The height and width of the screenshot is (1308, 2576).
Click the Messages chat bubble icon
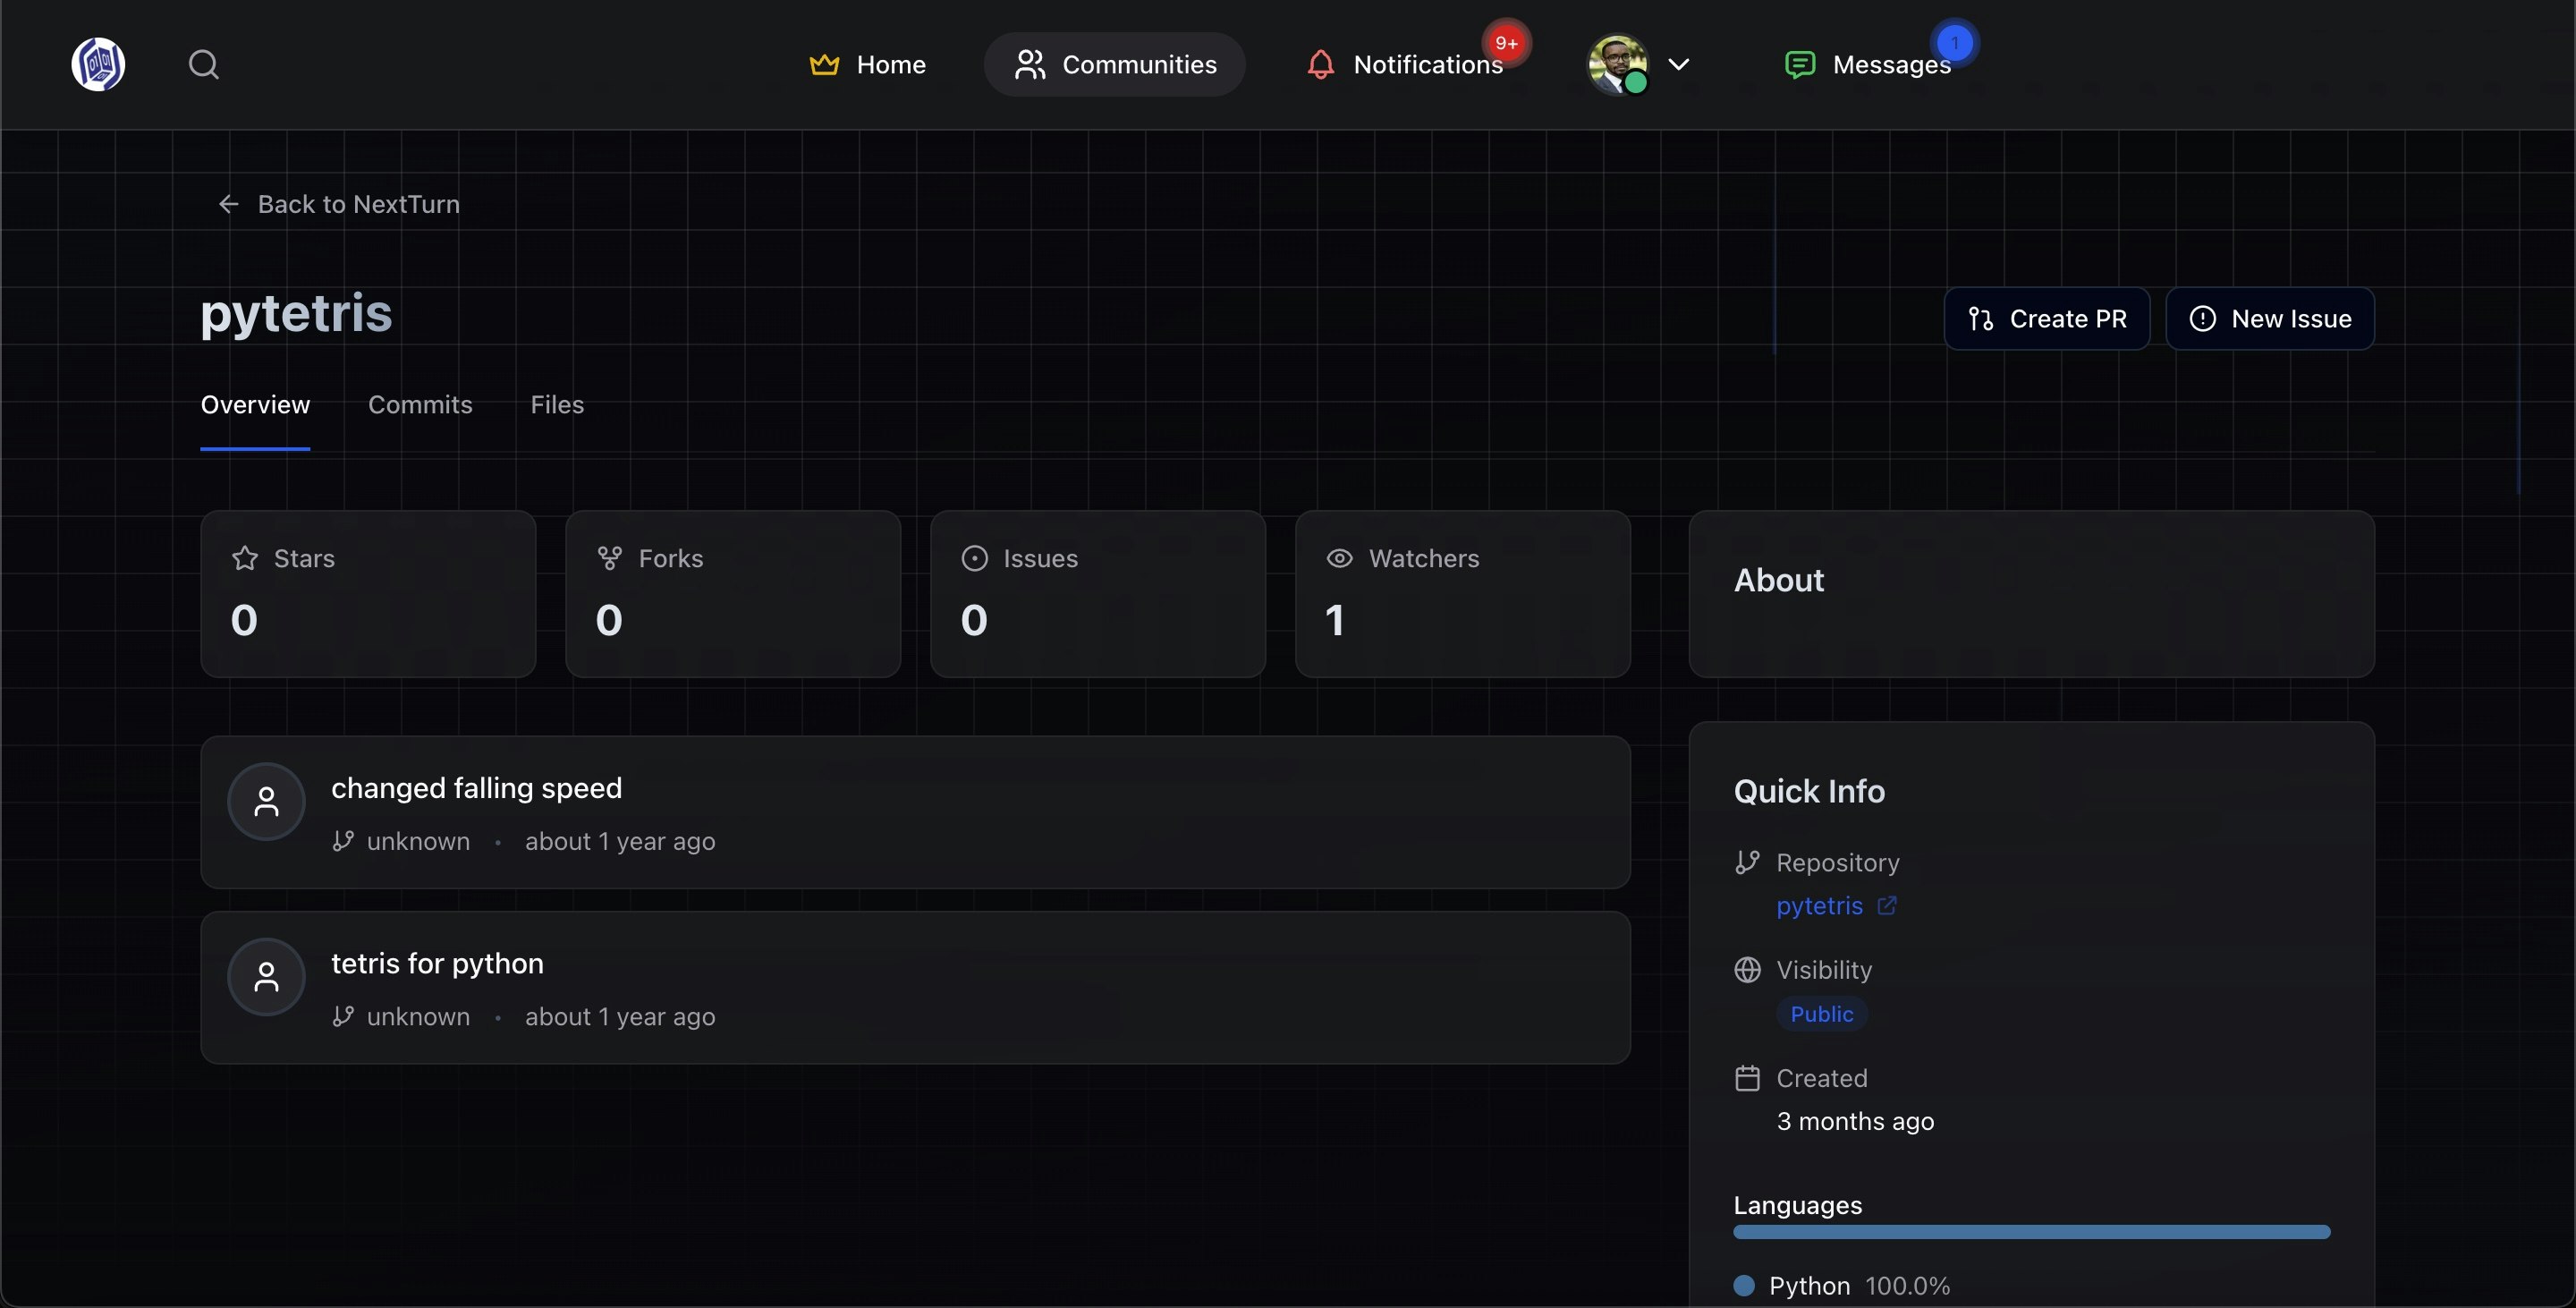1799,64
